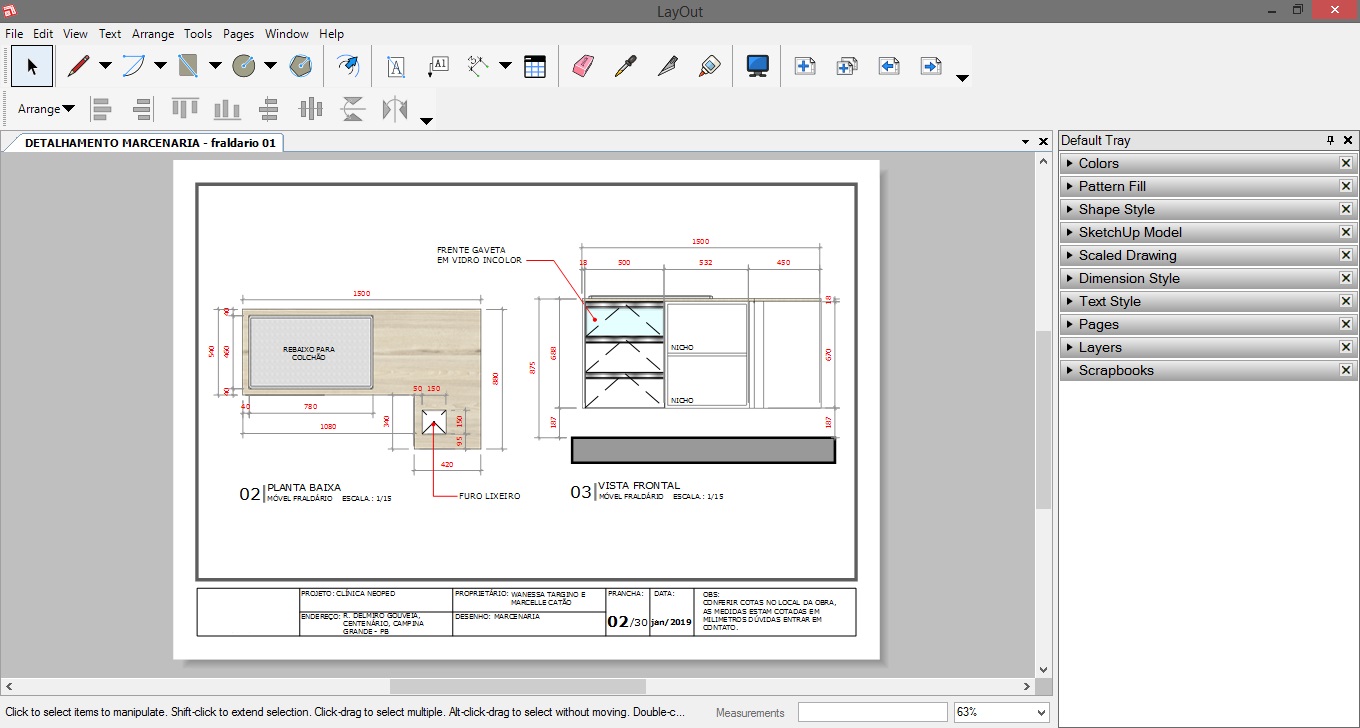
Task: Close the Scrapbooks panel
Action: pyautogui.click(x=1346, y=369)
